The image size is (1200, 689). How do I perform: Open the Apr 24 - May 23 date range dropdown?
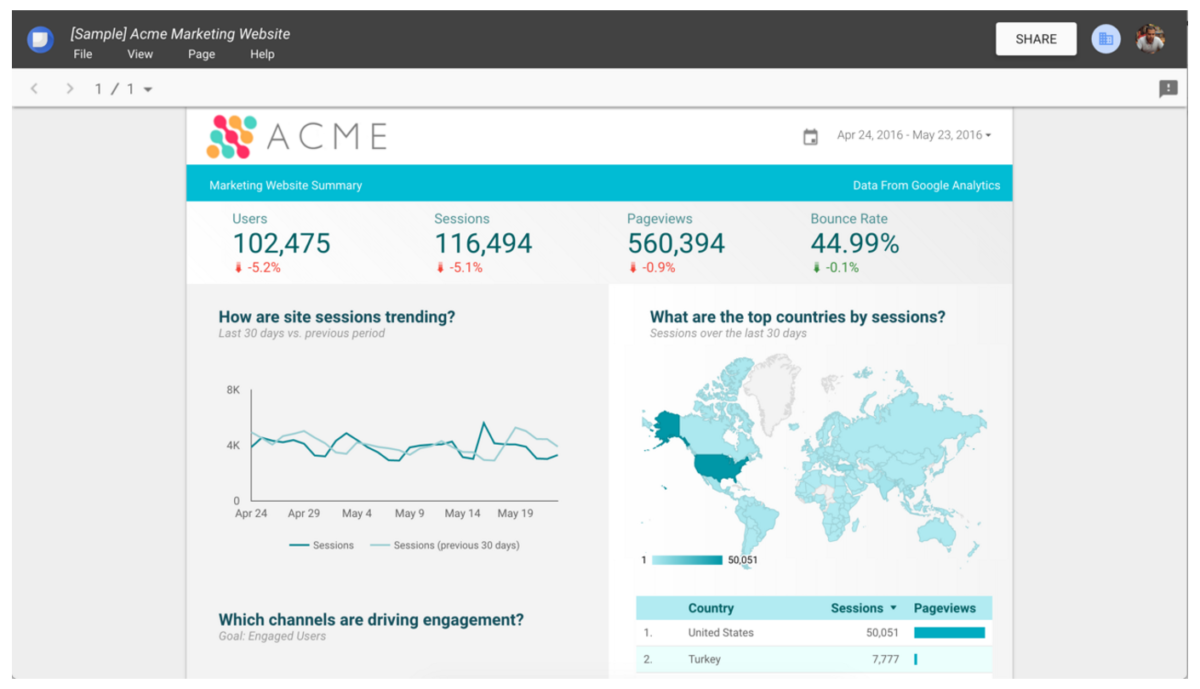pos(913,135)
